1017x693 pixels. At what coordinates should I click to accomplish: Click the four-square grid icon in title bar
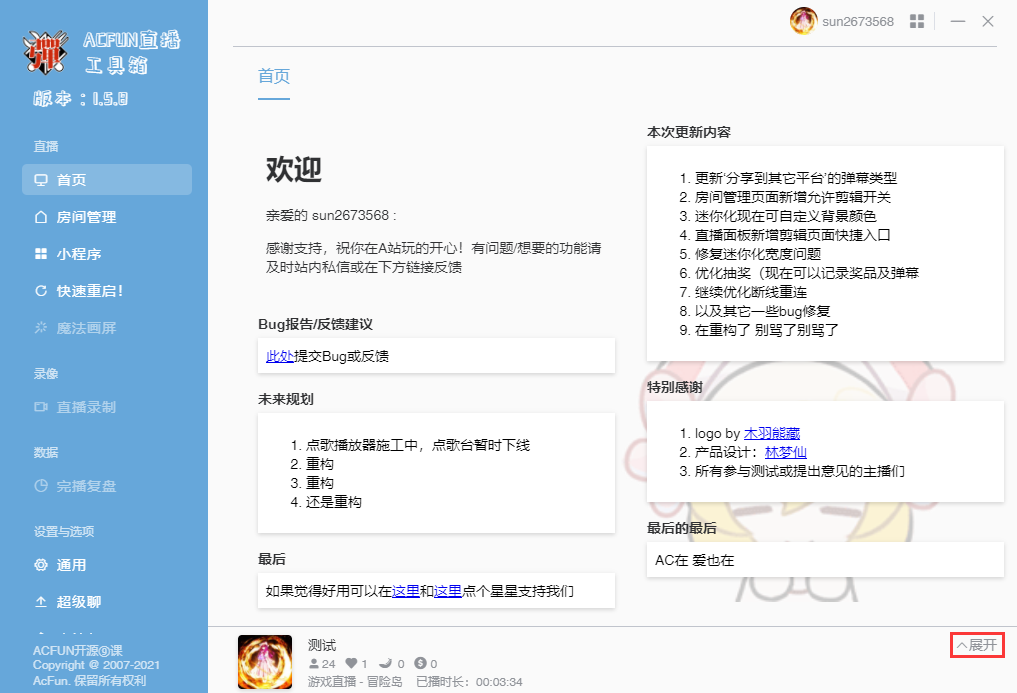click(917, 21)
